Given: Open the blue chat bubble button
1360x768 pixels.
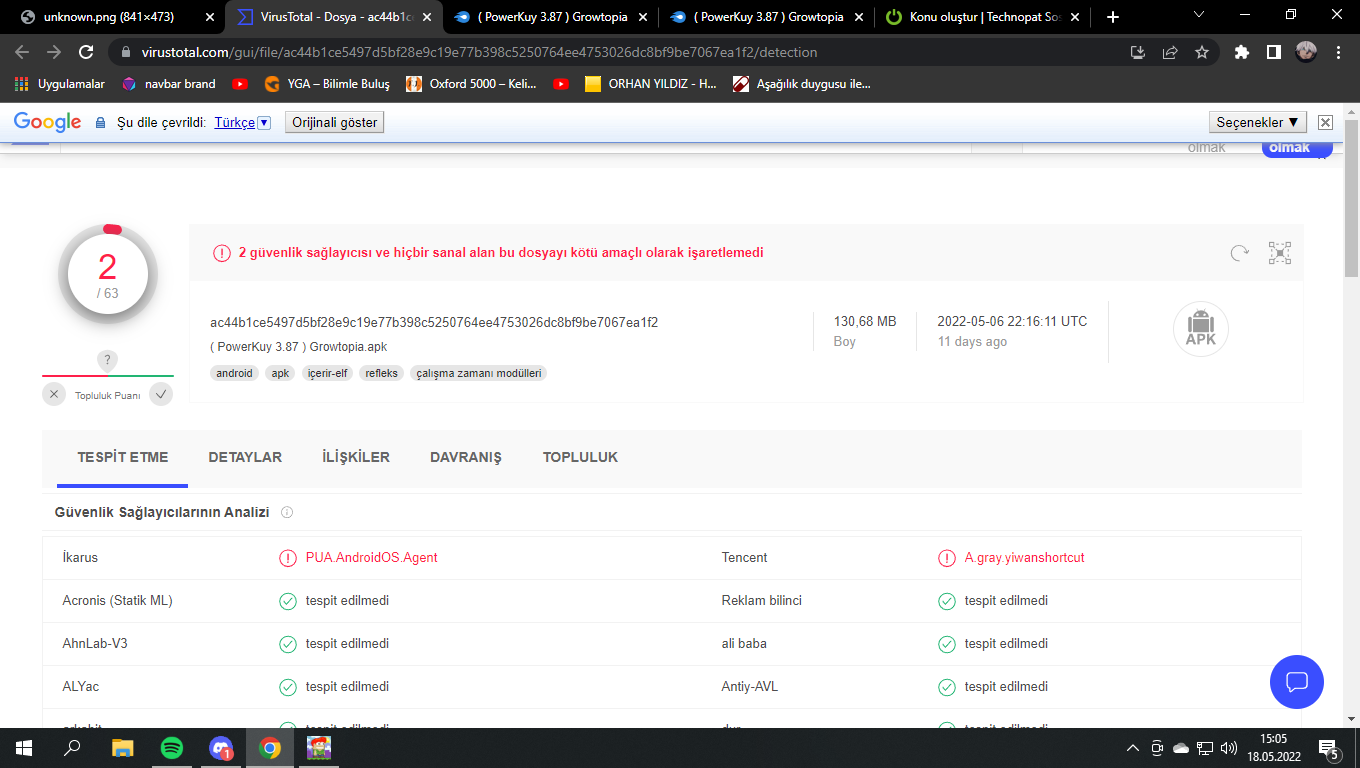Looking at the screenshot, I should click(1297, 682).
